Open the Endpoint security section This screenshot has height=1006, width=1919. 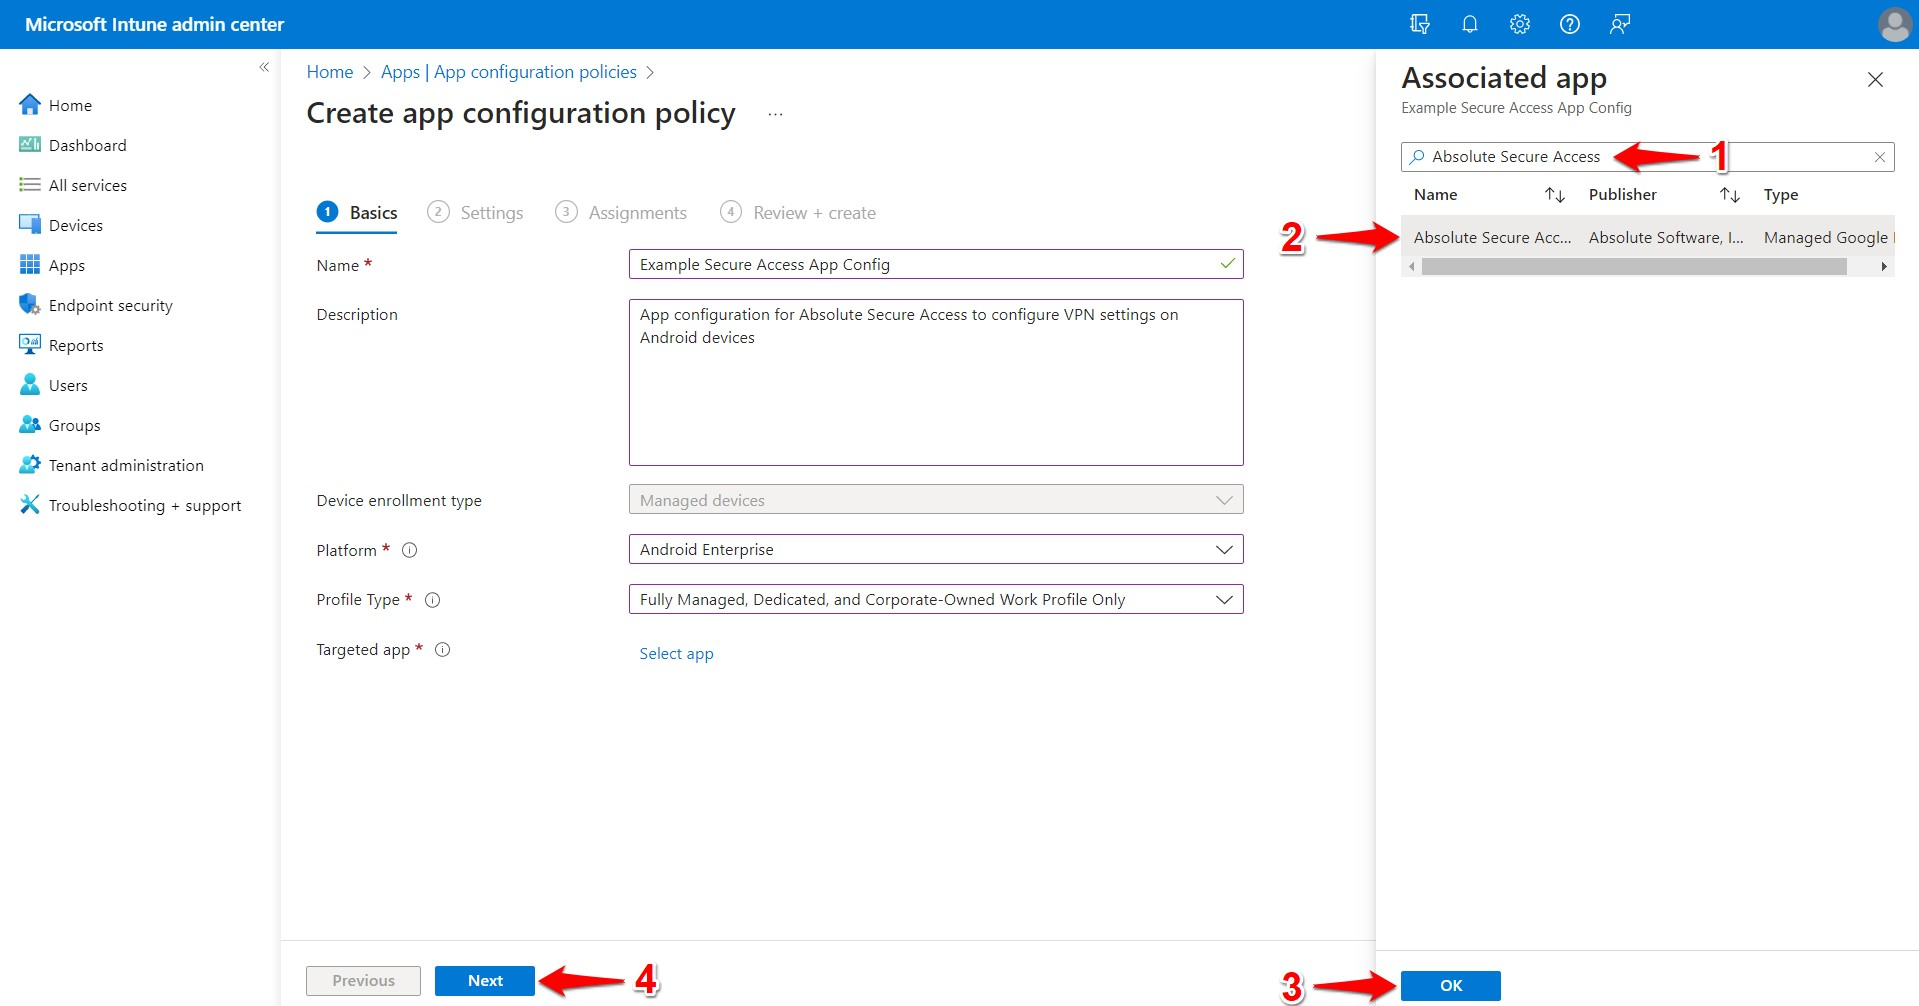click(110, 304)
